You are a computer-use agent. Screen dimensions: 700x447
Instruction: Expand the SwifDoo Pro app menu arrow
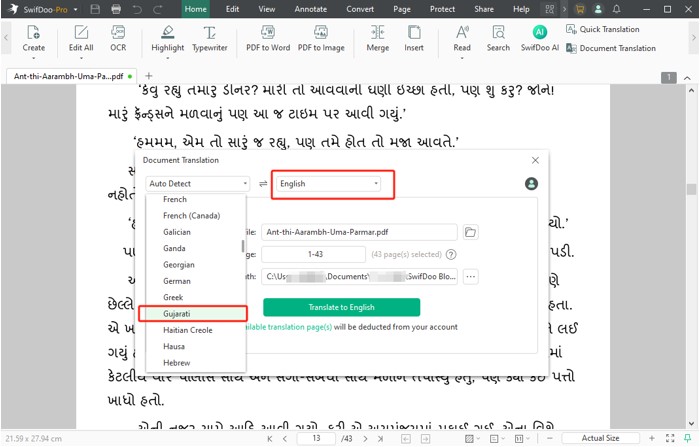75,9
